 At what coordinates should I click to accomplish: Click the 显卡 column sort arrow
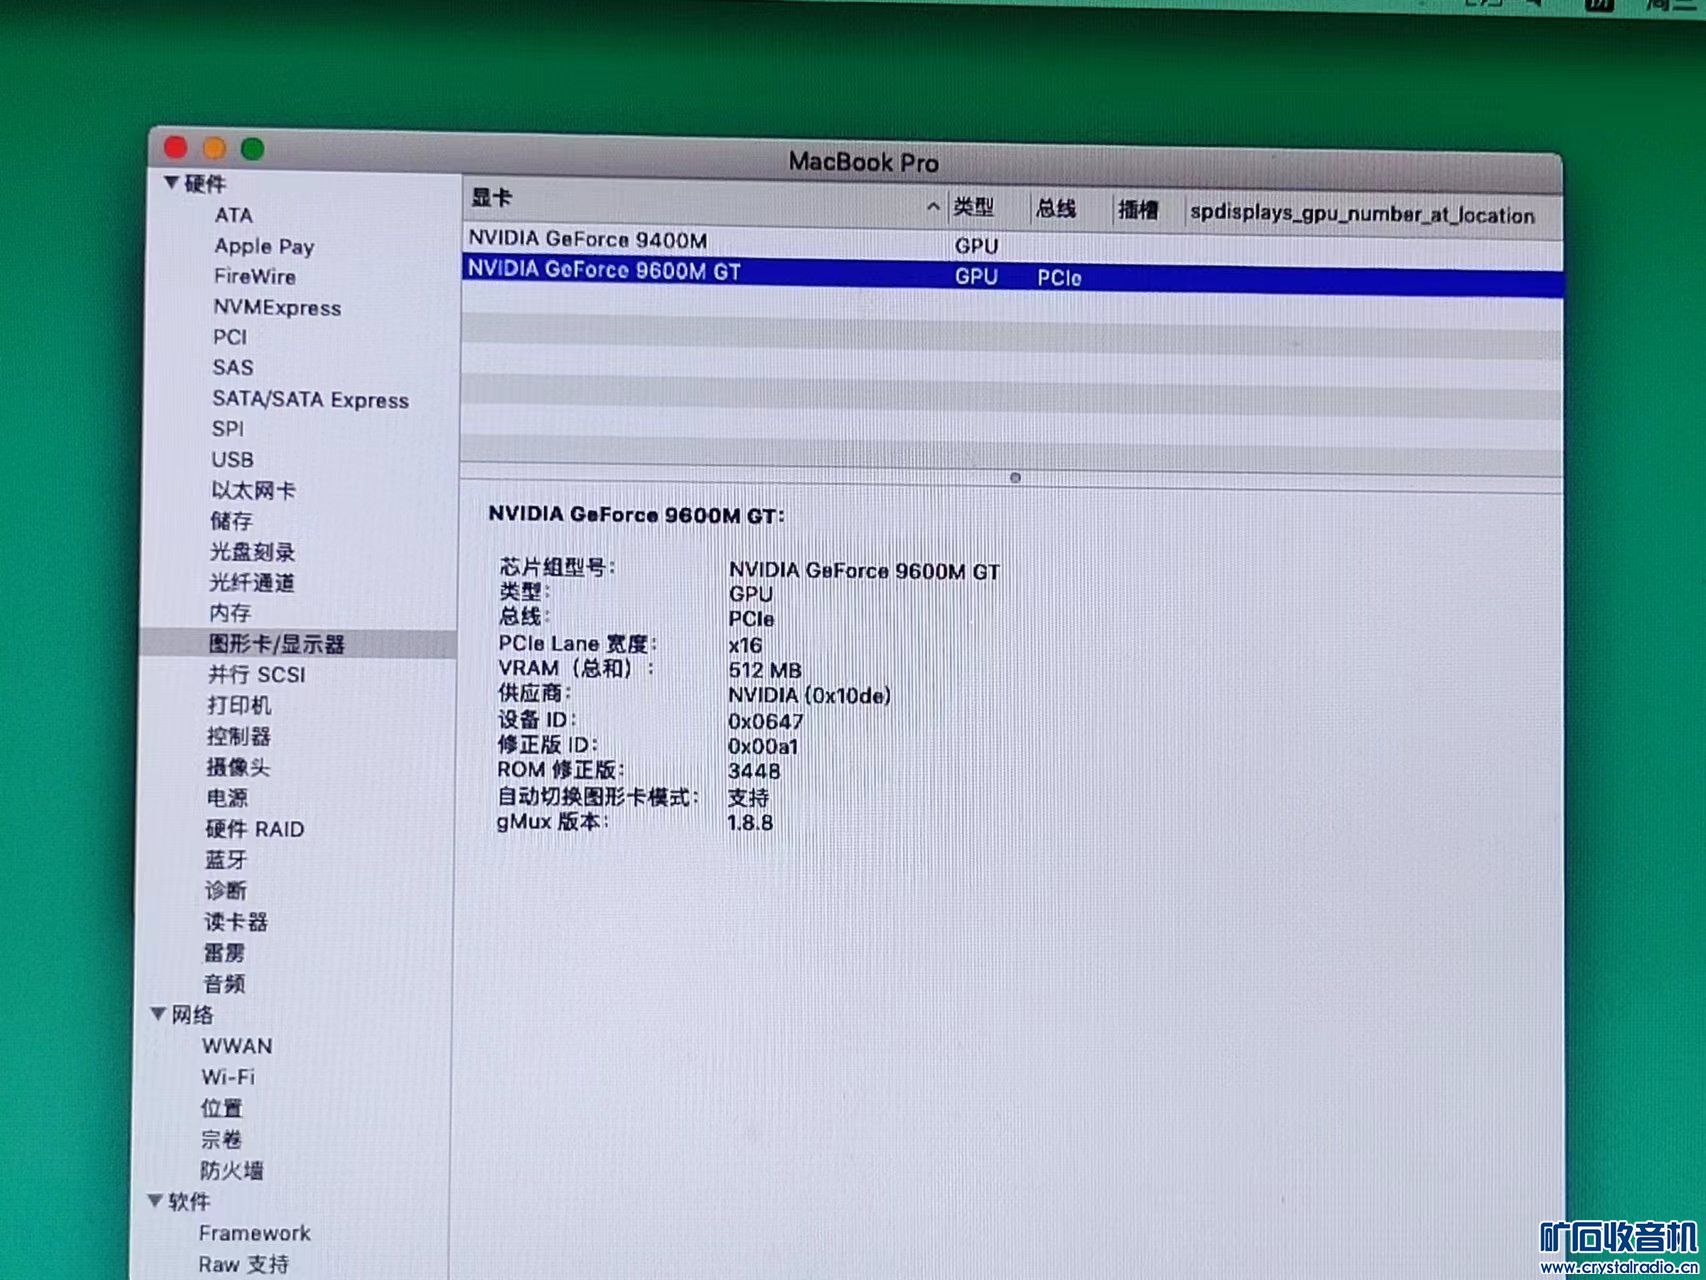[x=932, y=206]
